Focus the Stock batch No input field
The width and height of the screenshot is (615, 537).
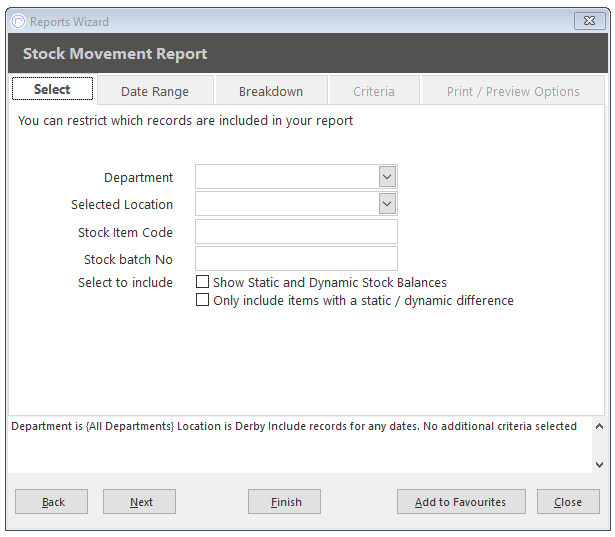click(x=297, y=258)
